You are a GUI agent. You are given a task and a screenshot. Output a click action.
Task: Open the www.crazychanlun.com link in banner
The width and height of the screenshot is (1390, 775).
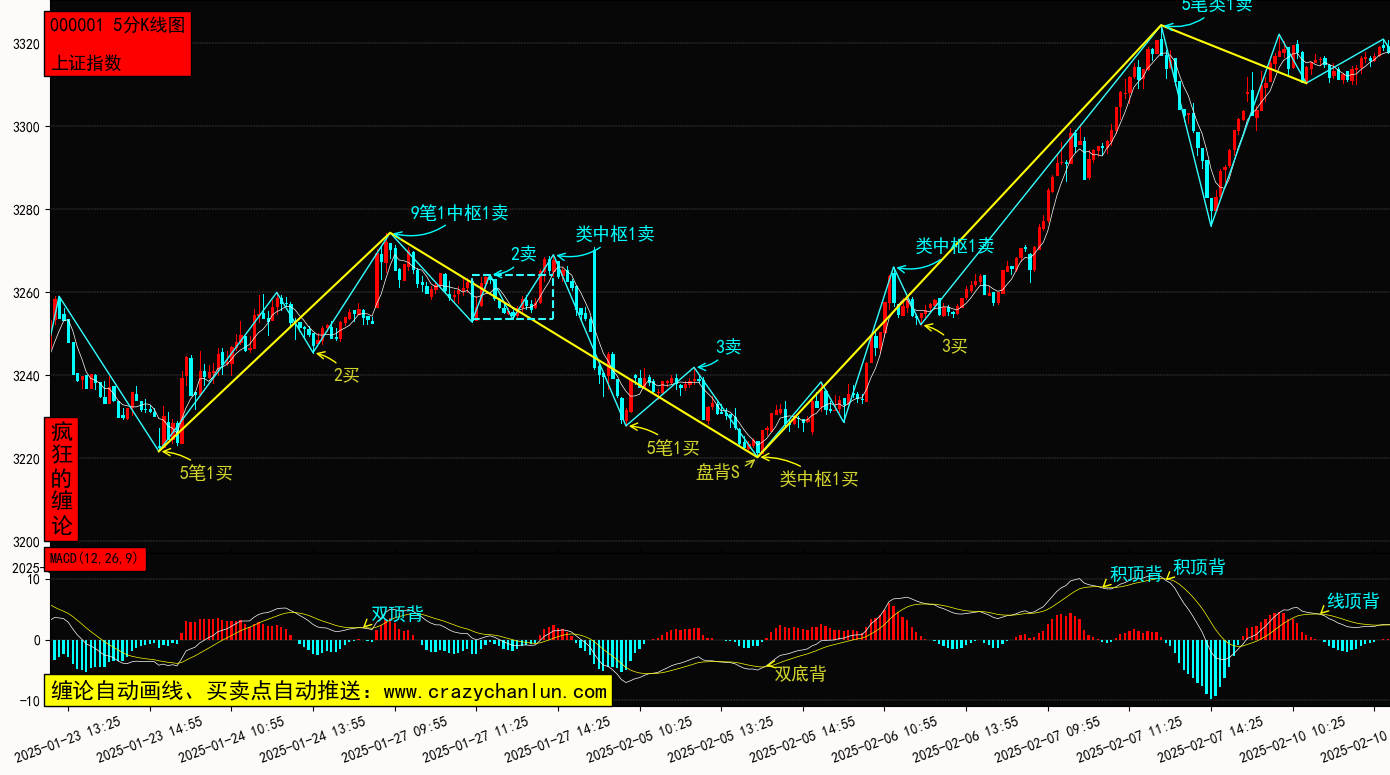495,691
